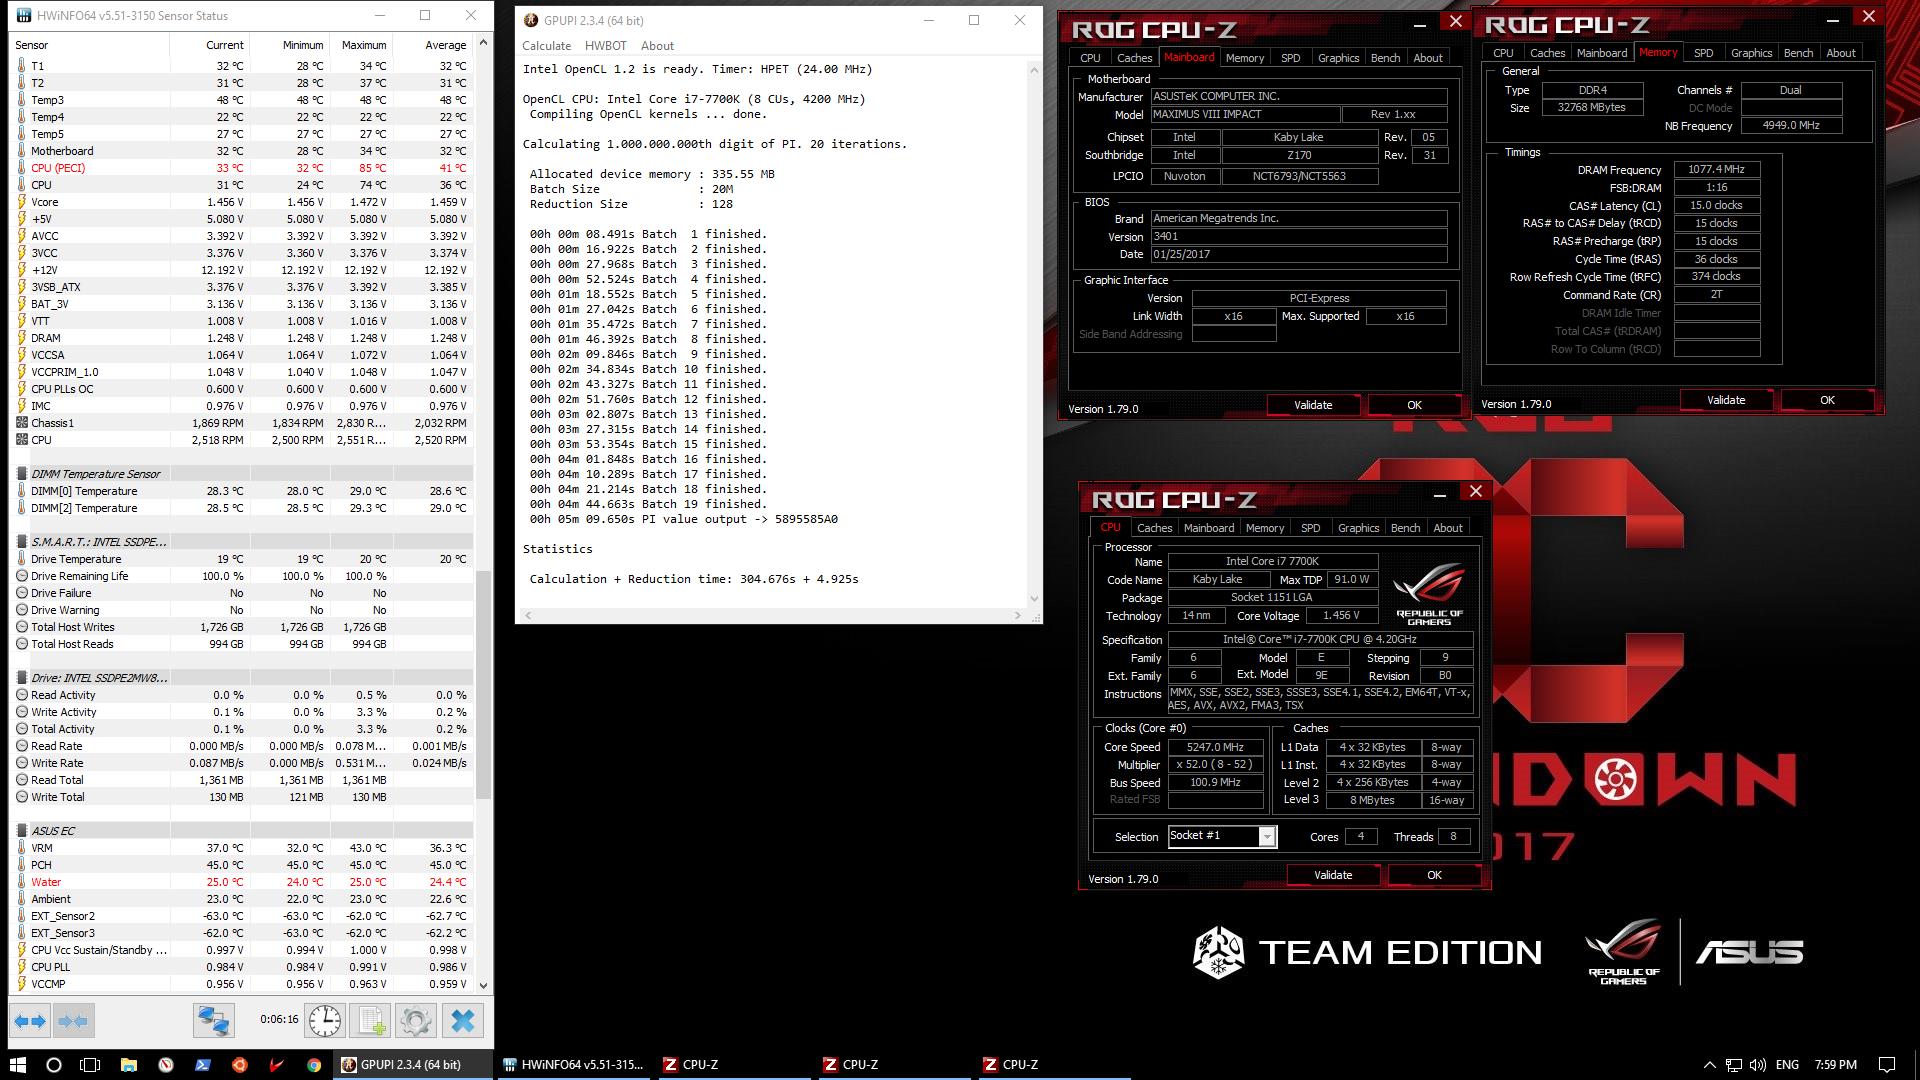Select Water temperature sensor row
Image resolution: width=1920 pixels, height=1080 pixels.
tap(243, 882)
